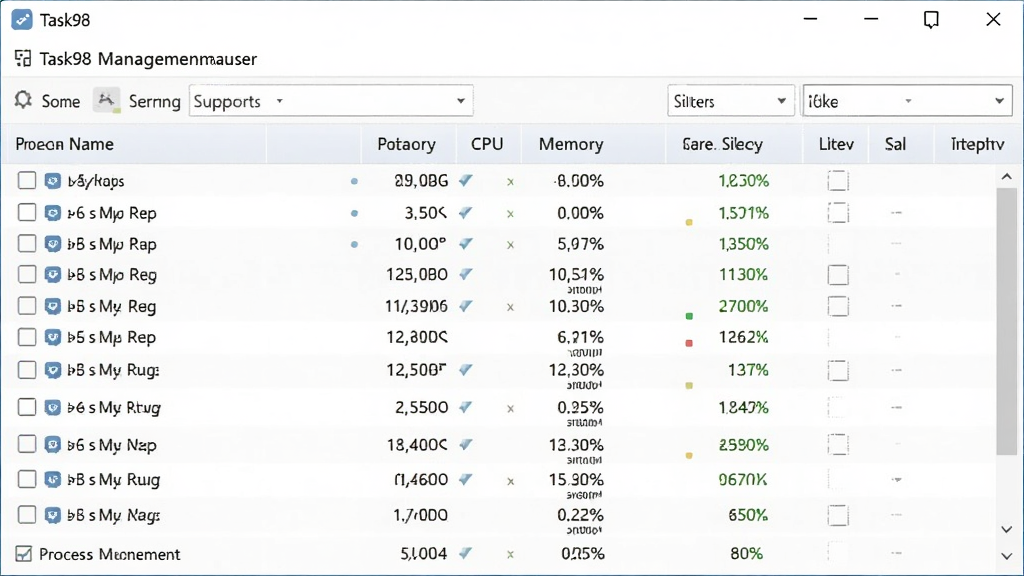Click the Litev column header
Screen dimensions: 1024x576
point(837,144)
